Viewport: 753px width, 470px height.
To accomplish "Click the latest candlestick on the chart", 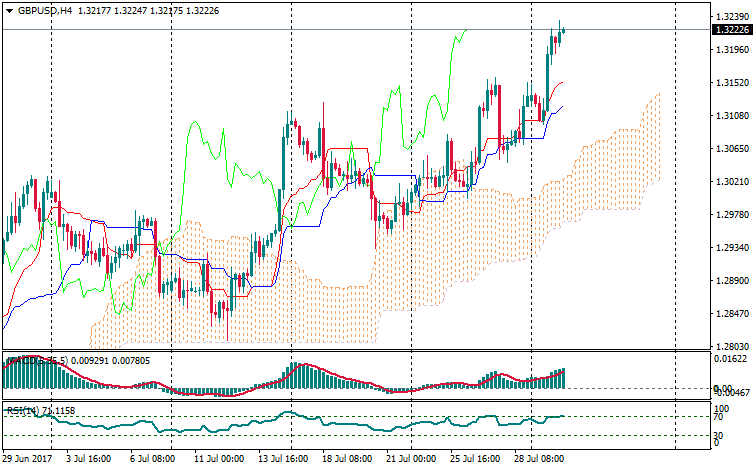I will coord(563,31).
